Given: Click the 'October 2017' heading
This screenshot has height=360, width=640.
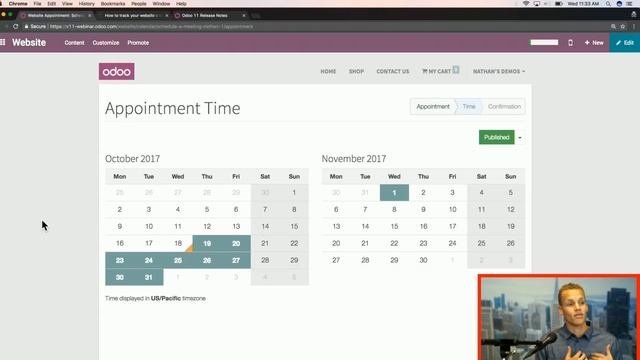Looking at the screenshot, I should [x=133, y=159].
